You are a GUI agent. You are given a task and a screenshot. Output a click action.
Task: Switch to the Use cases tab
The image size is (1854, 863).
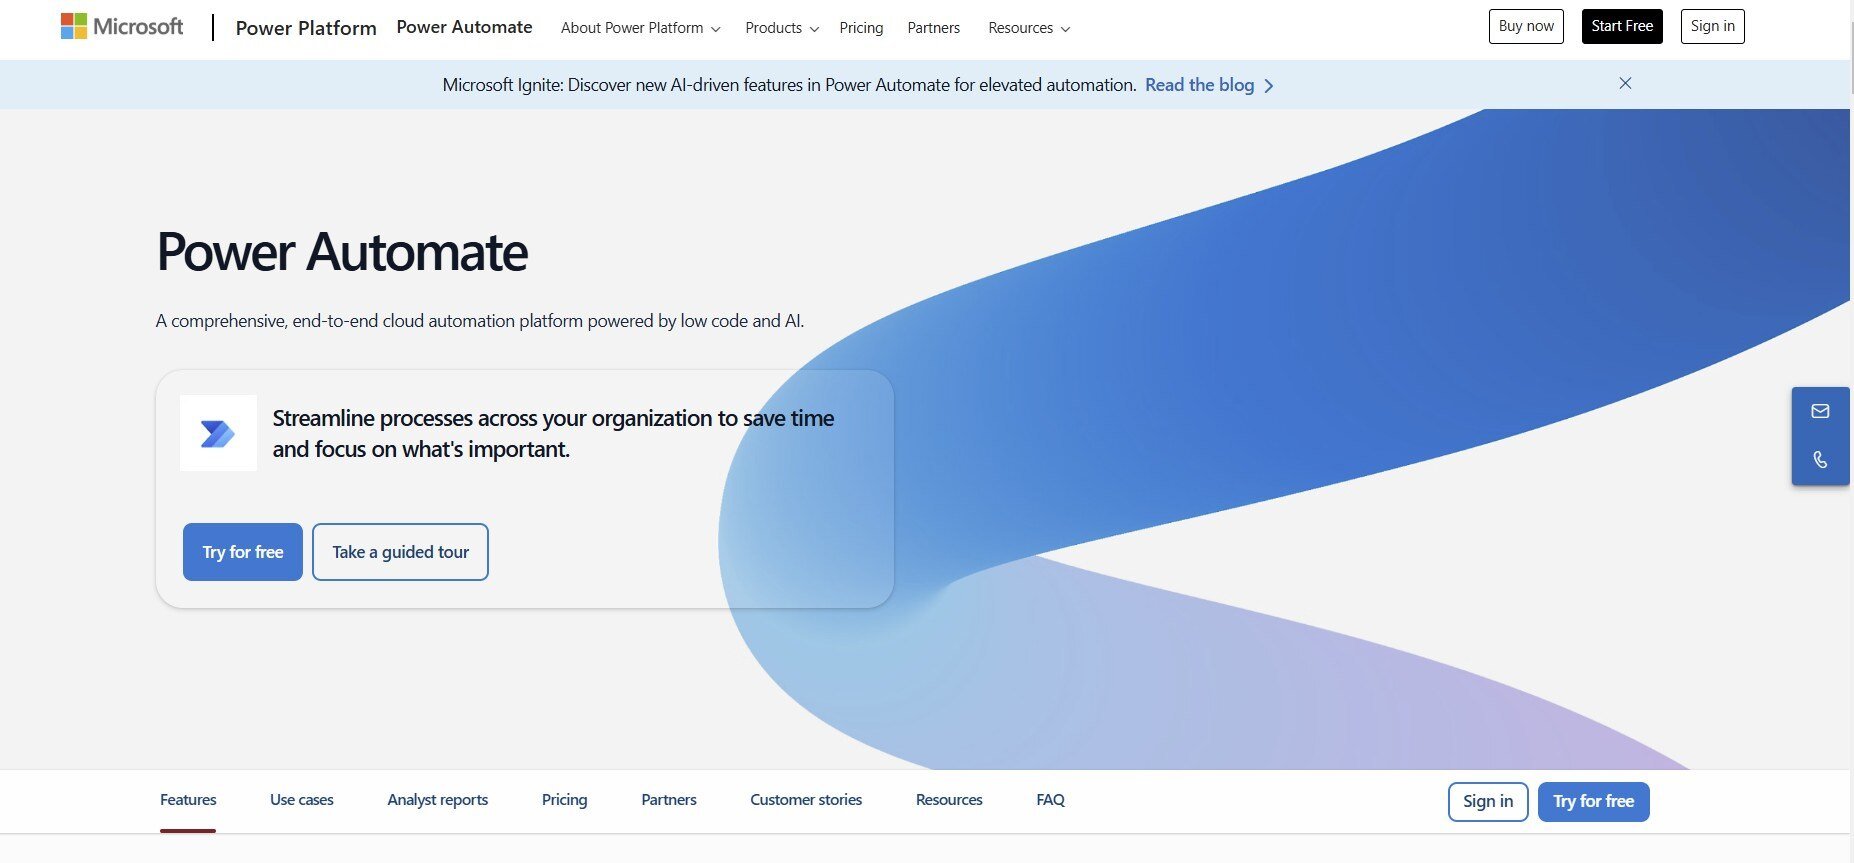[301, 800]
